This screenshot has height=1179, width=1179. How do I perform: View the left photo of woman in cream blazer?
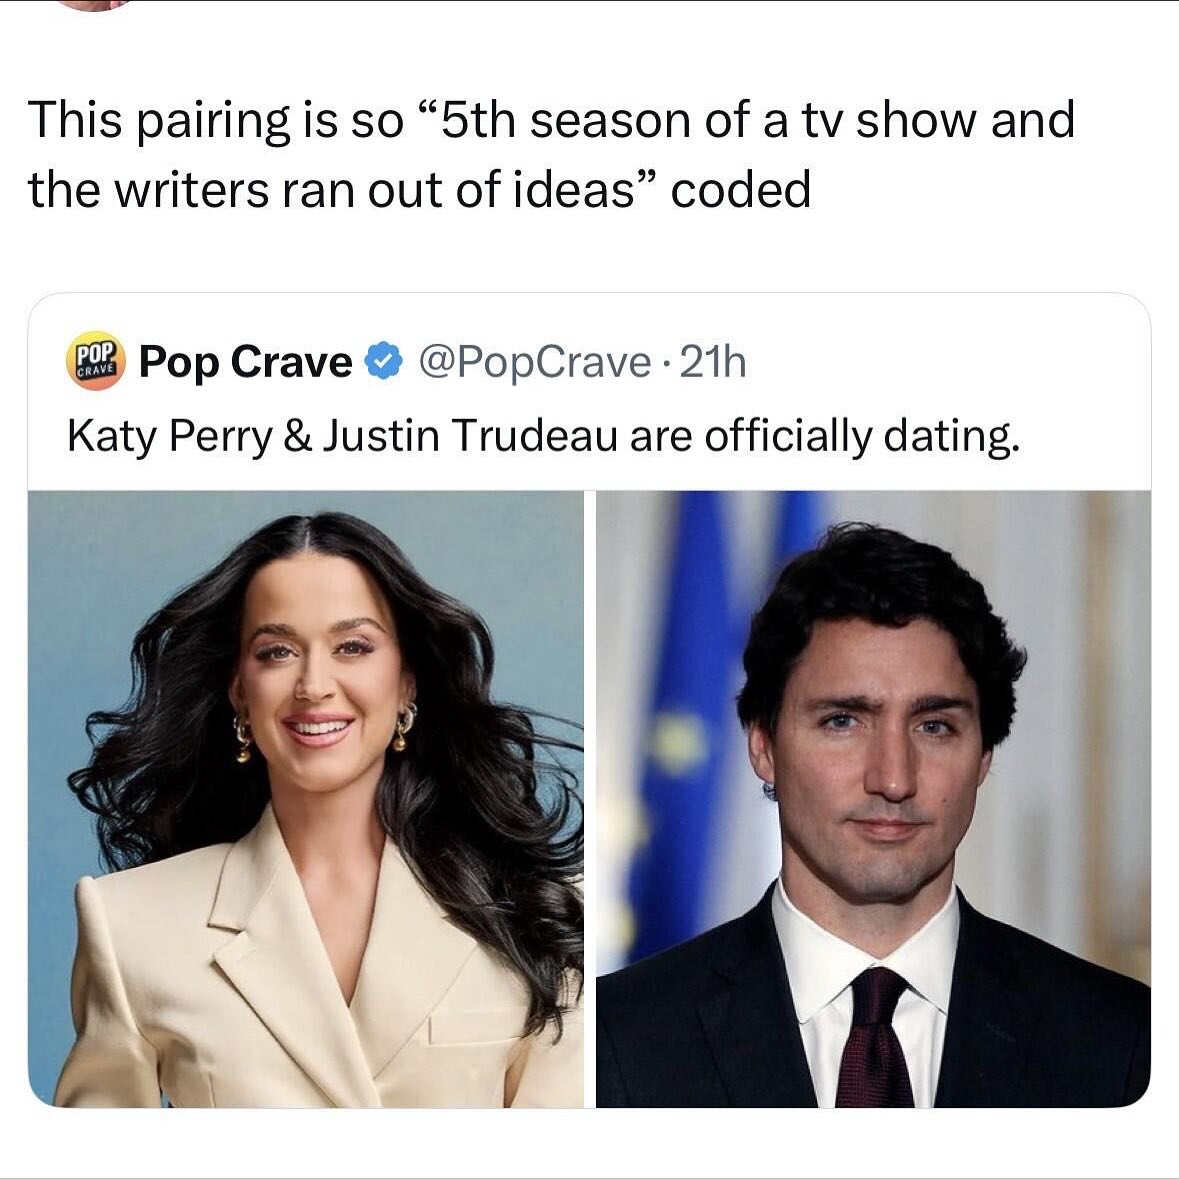coord(306,799)
